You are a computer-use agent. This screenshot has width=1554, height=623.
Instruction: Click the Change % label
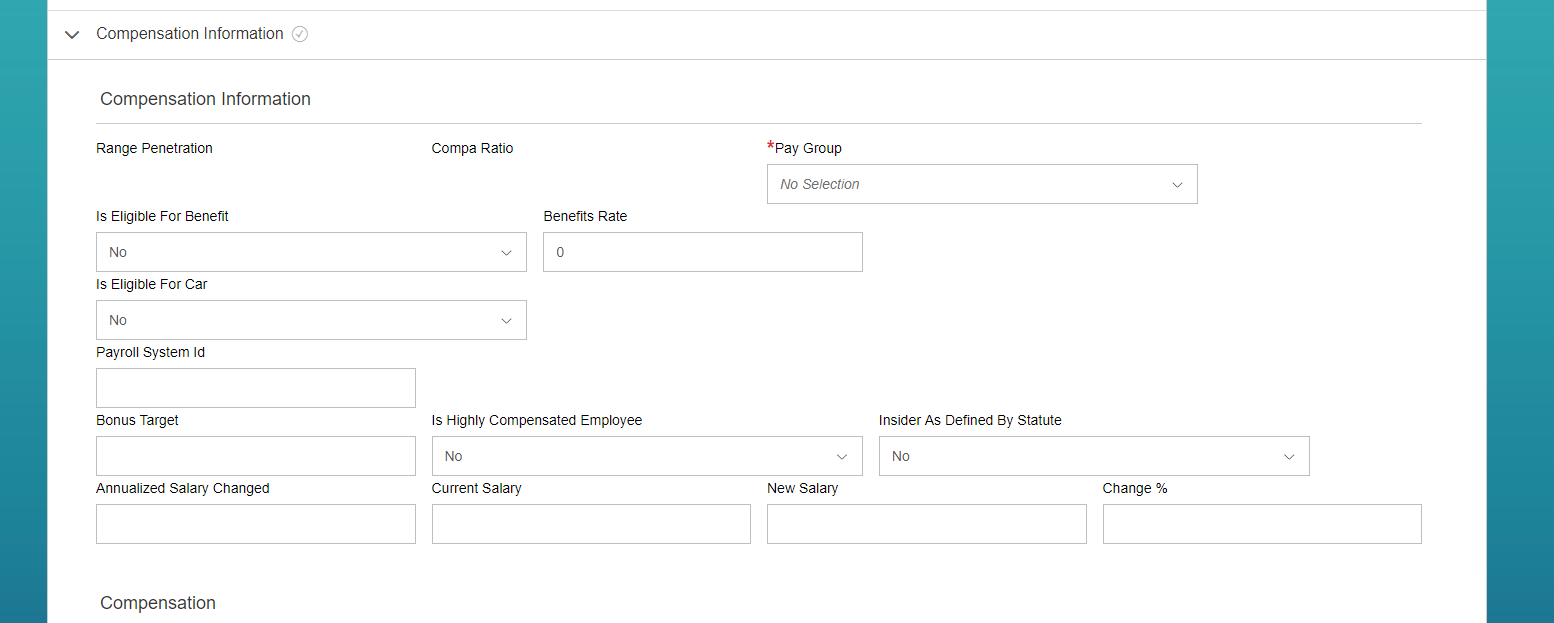tap(1135, 488)
